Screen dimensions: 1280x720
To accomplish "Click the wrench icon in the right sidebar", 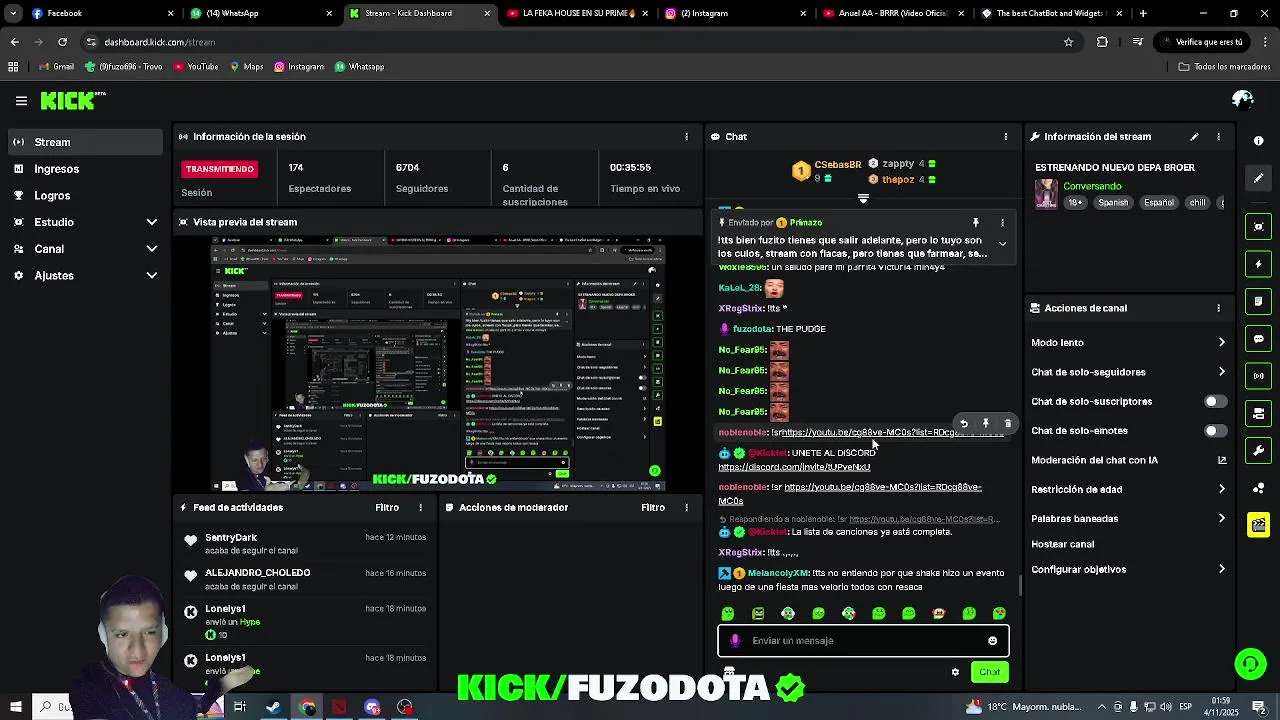I will 1259,451.
